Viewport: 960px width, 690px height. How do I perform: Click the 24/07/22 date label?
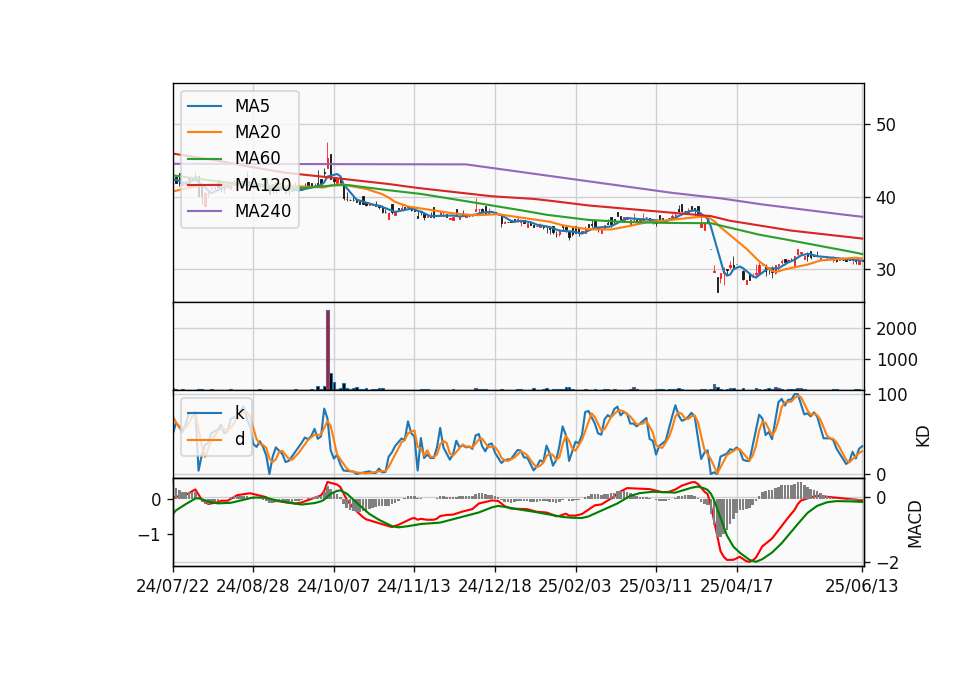coord(173,586)
